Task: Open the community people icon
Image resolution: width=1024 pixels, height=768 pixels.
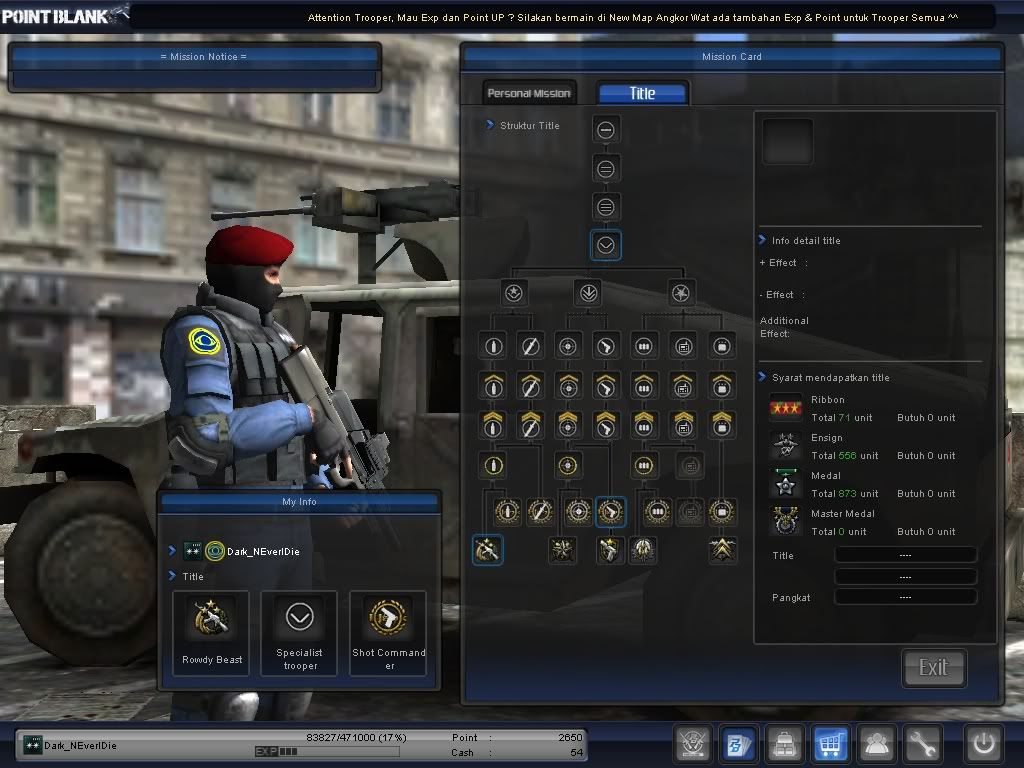Action: [x=876, y=743]
